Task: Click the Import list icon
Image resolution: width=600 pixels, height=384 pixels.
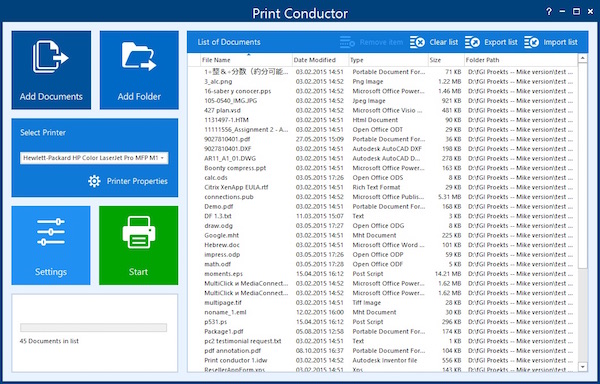Action: pyautogui.click(x=532, y=42)
